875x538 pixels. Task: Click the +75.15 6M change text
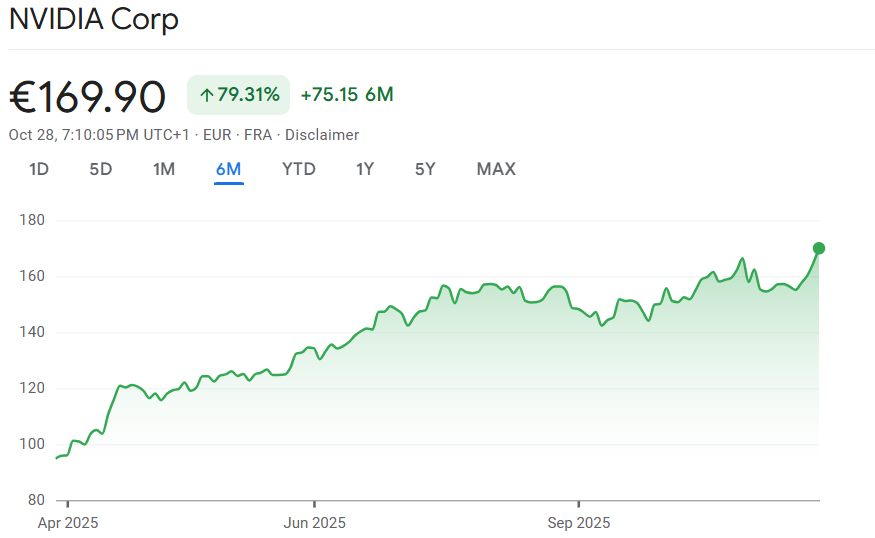(x=347, y=95)
